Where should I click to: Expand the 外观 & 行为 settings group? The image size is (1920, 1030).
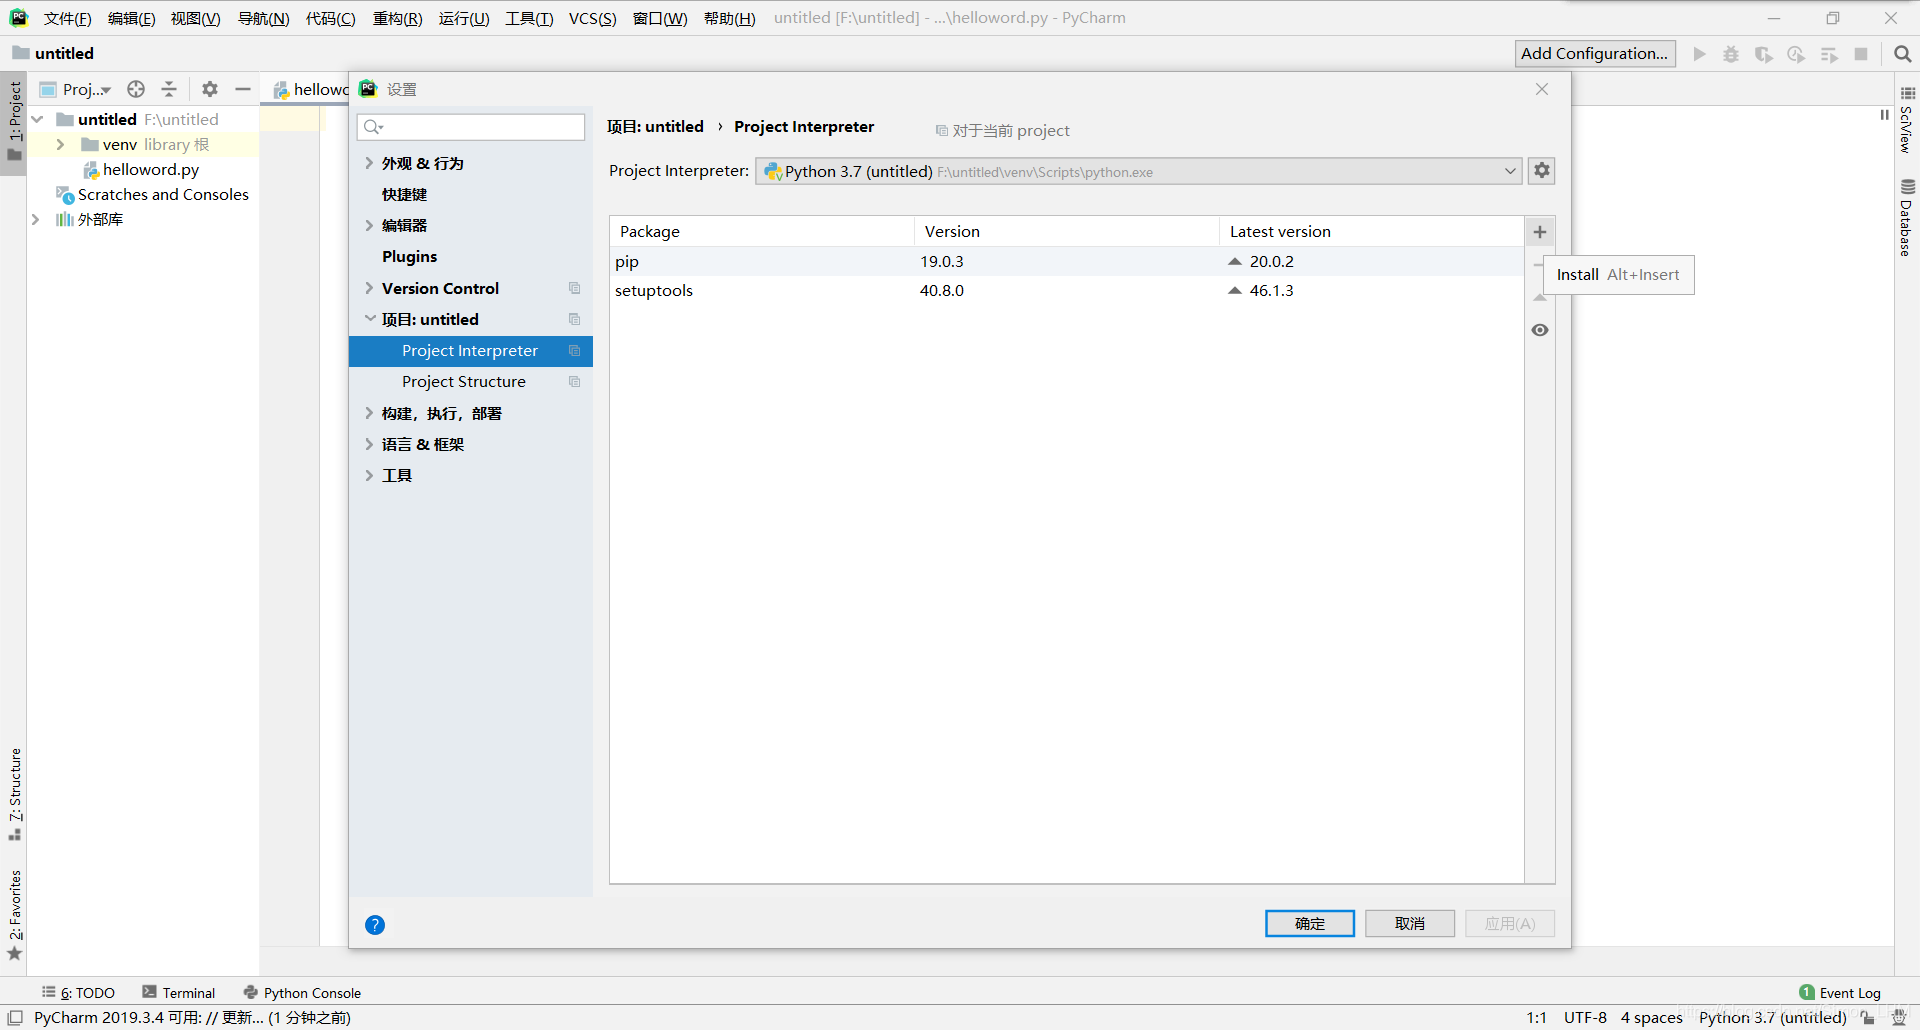coord(369,163)
